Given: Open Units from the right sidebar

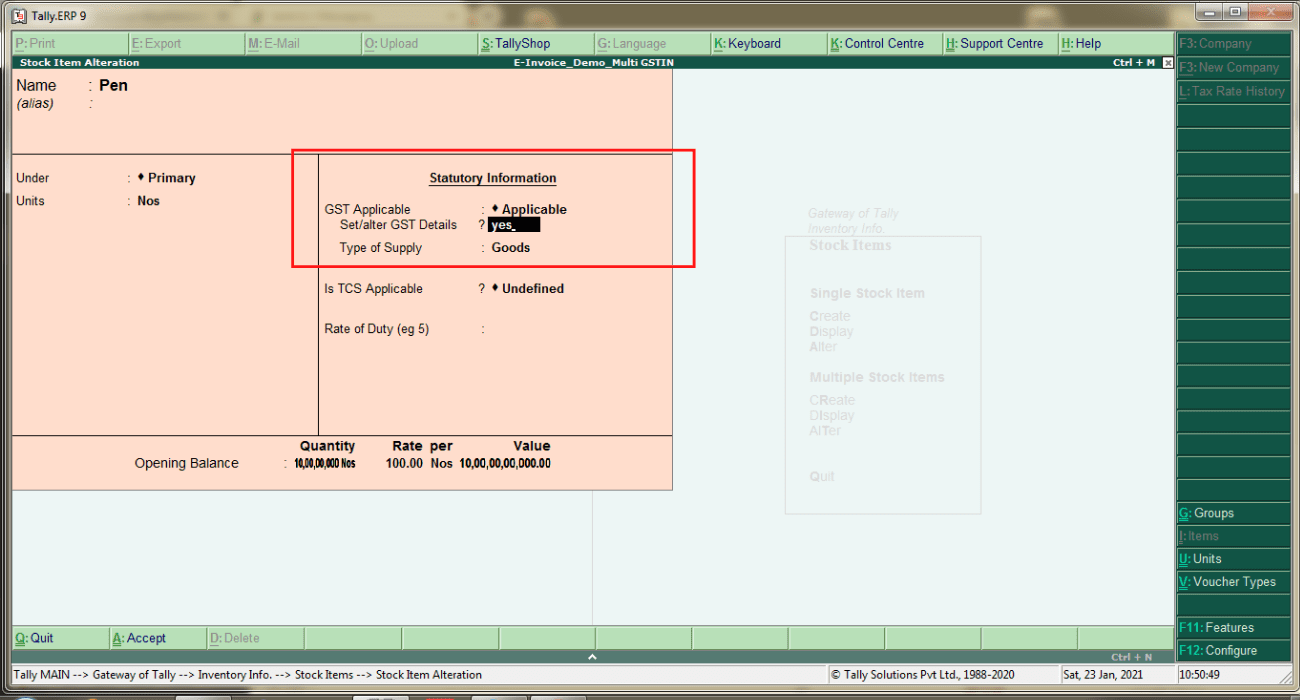Looking at the screenshot, I should 1233,559.
